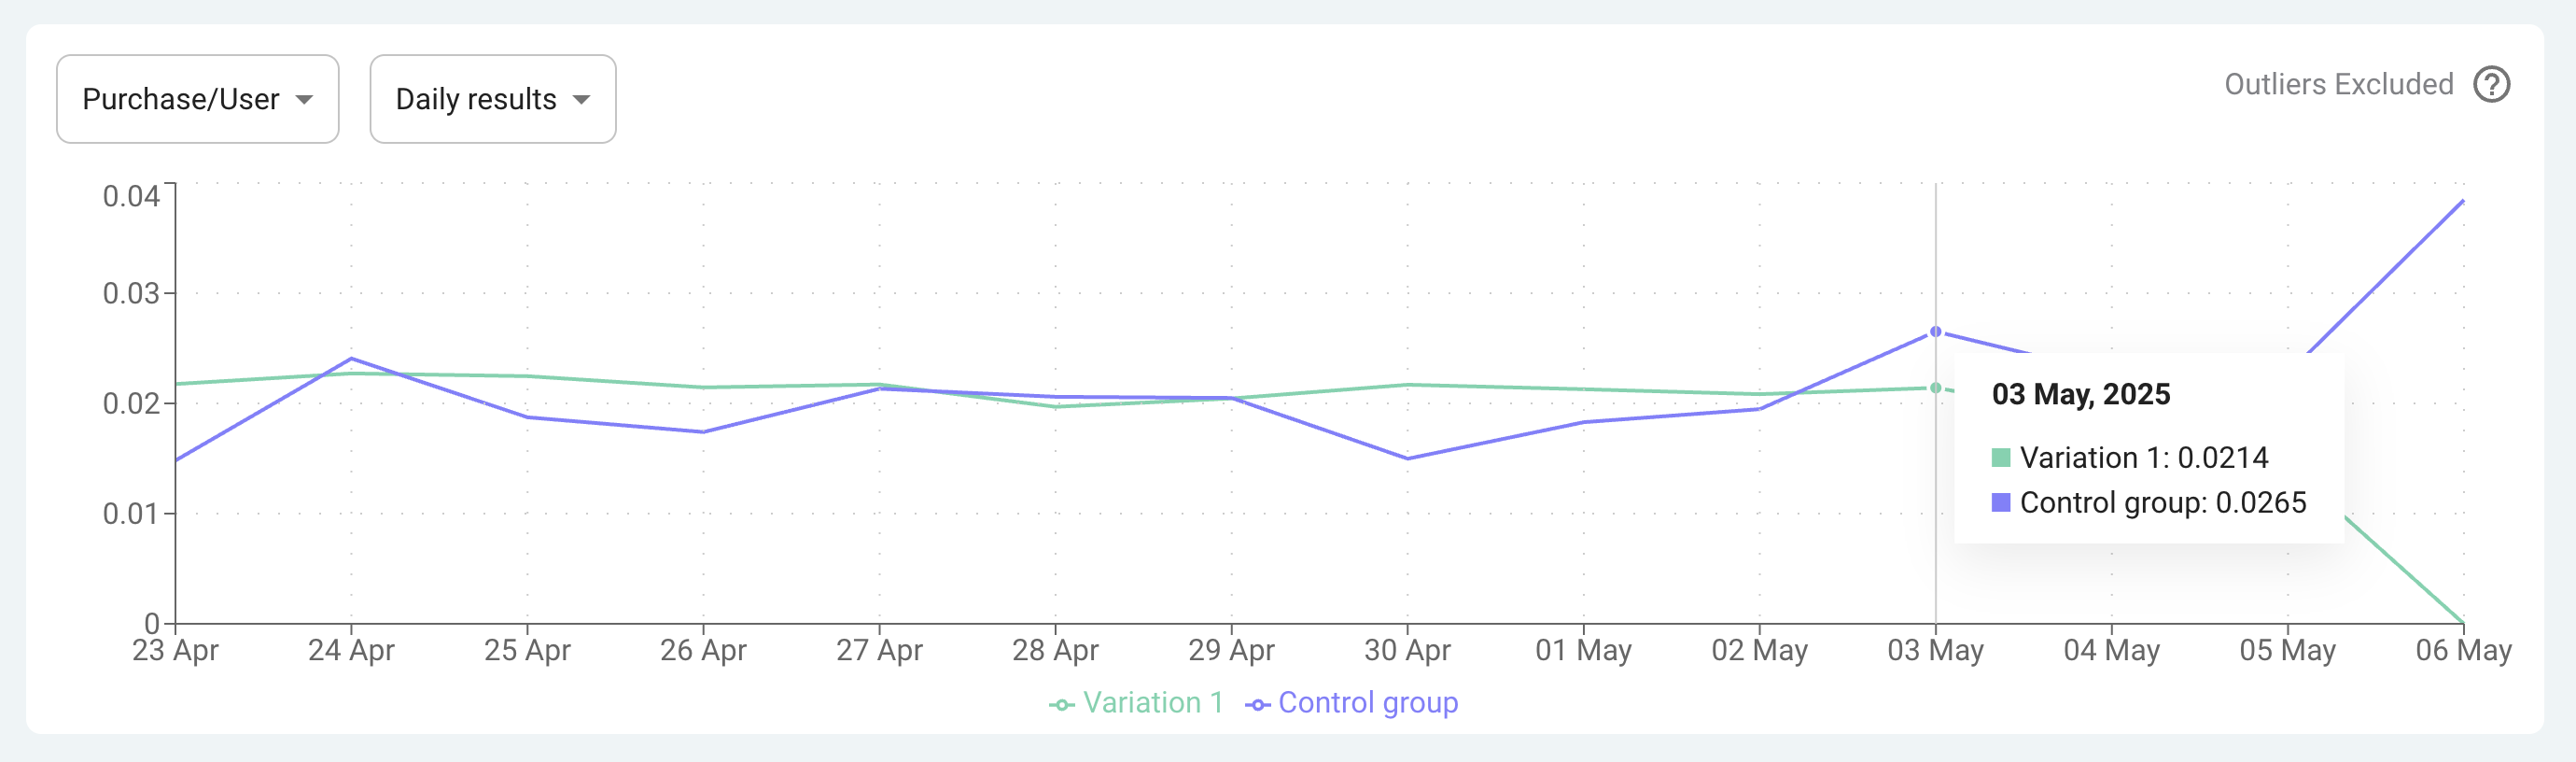Image resolution: width=2576 pixels, height=762 pixels.
Task: Click the Variation 1 legend marker icon
Action: point(1061,705)
